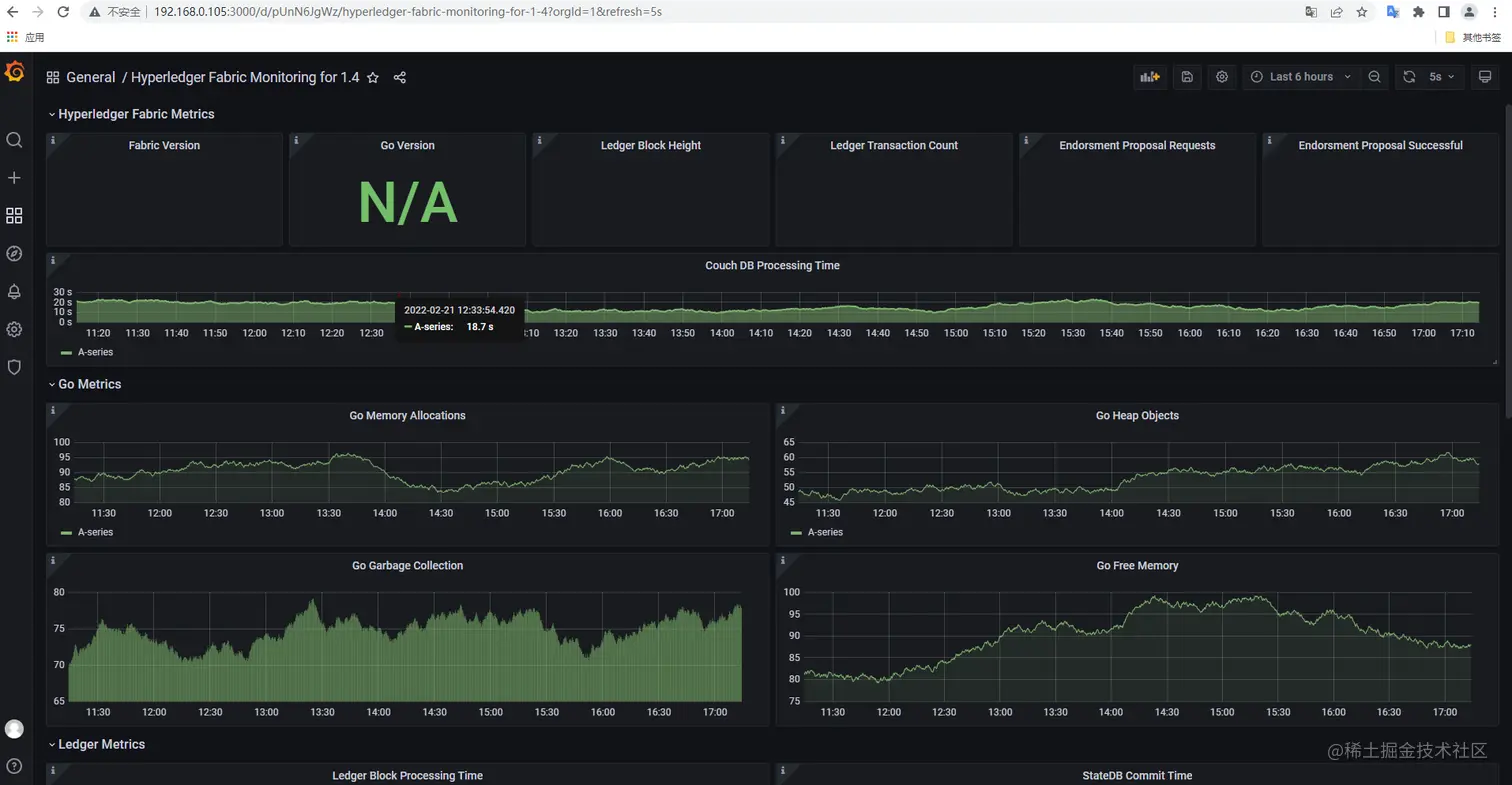This screenshot has width=1512, height=785.
Task: Open the StateDB Commit Time panel title
Action: tap(1137, 776)
